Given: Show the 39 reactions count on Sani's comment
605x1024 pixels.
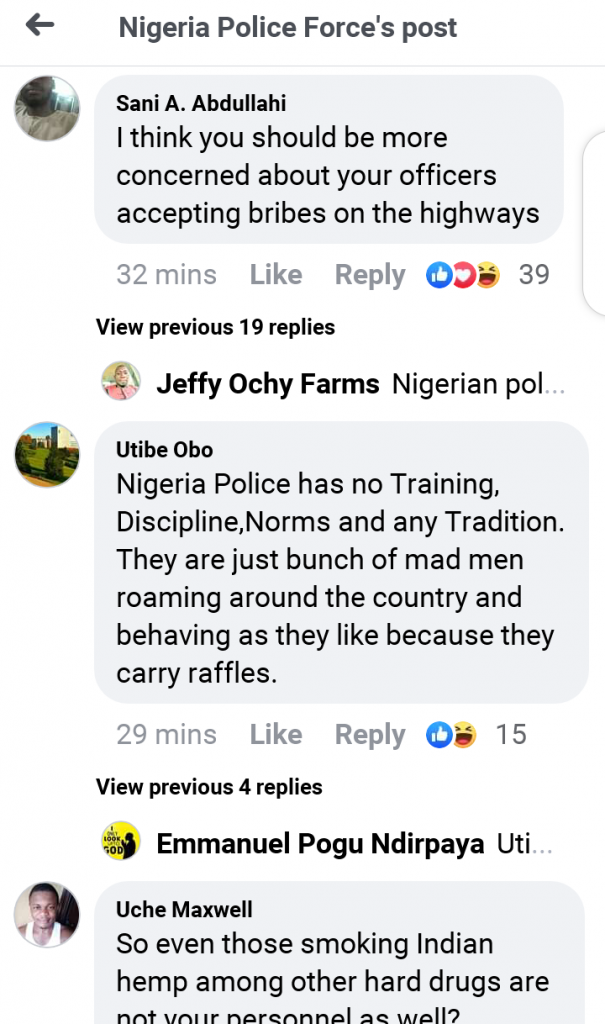Looking at the screenshot, I should click(534, 275).
